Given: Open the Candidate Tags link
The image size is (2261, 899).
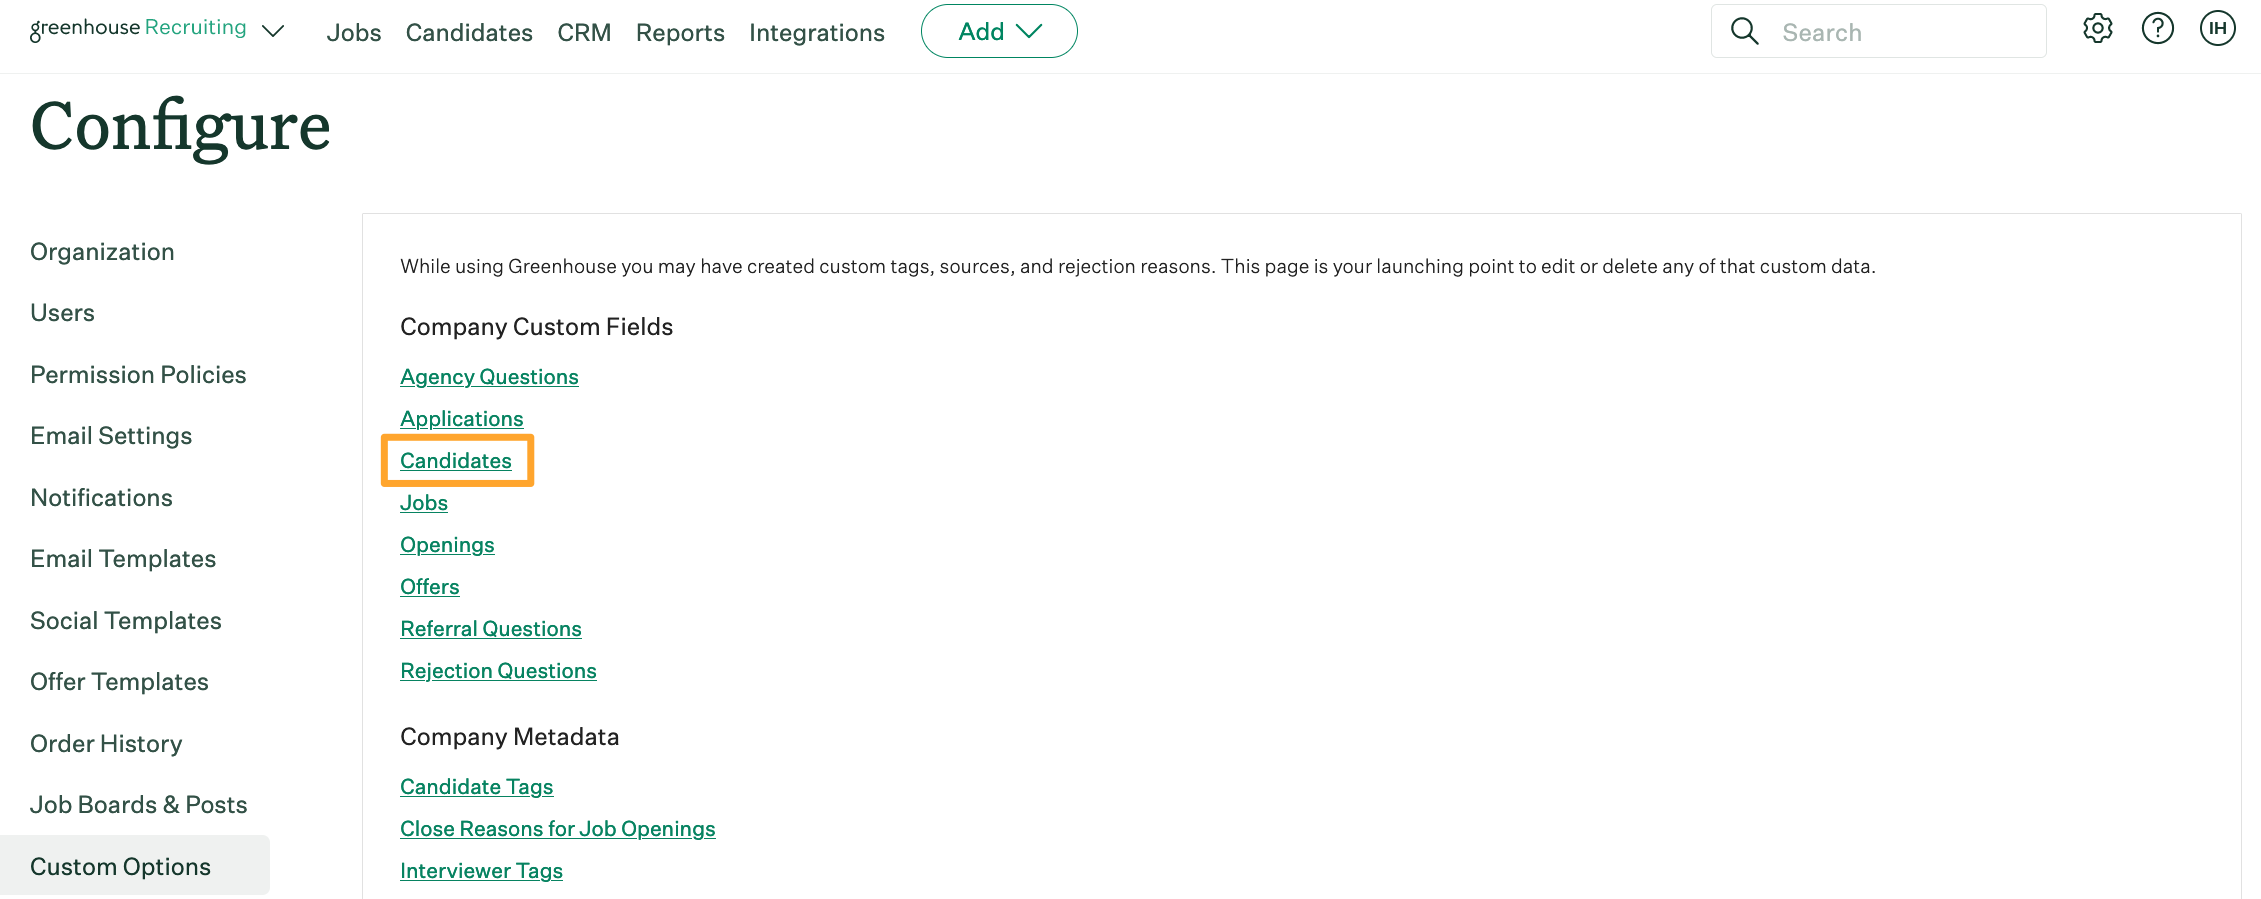Looking at the screenshot, I should click(x=477, y=787).
